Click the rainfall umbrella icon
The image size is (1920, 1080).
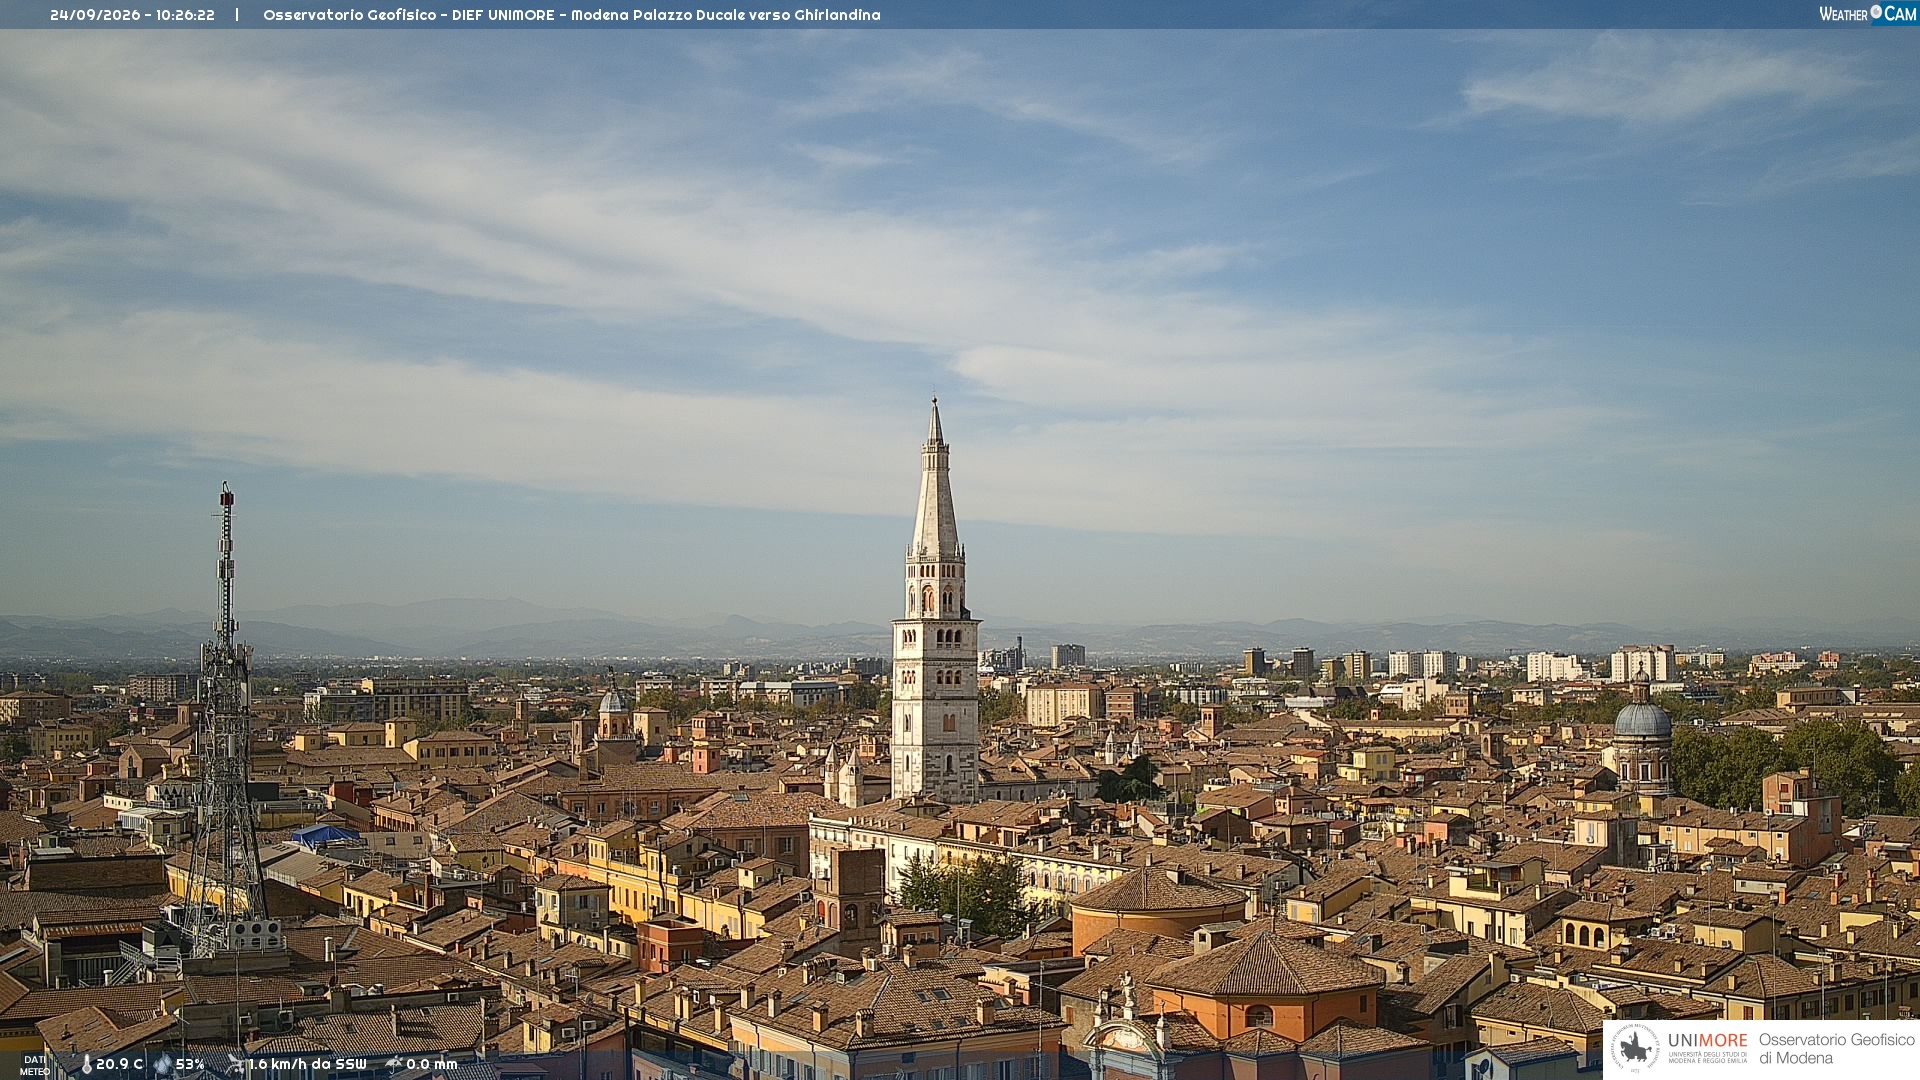[x=394, y=1064]
